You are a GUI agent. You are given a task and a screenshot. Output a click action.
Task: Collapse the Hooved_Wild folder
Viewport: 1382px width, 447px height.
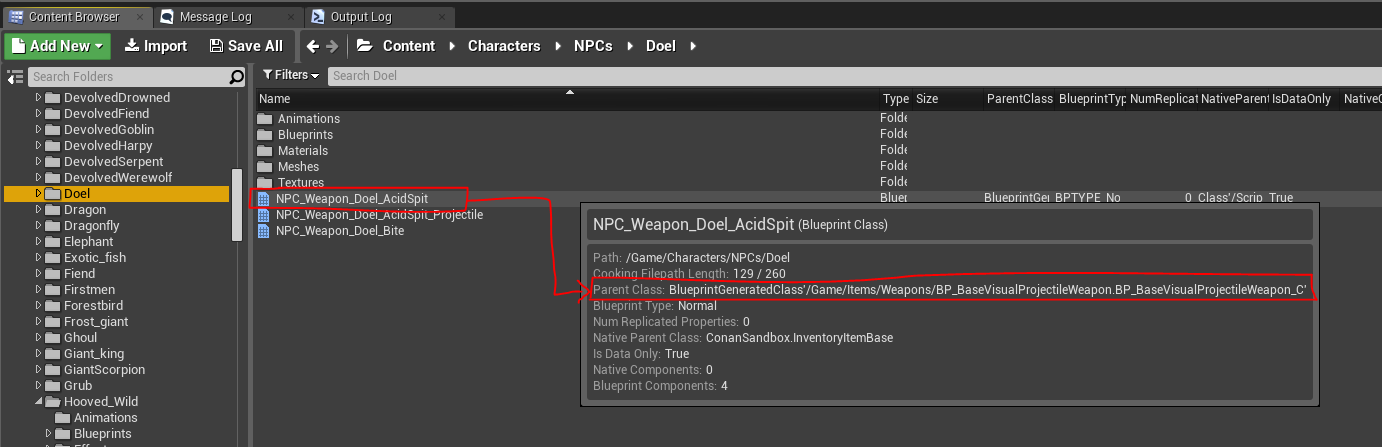pos(39,402)
